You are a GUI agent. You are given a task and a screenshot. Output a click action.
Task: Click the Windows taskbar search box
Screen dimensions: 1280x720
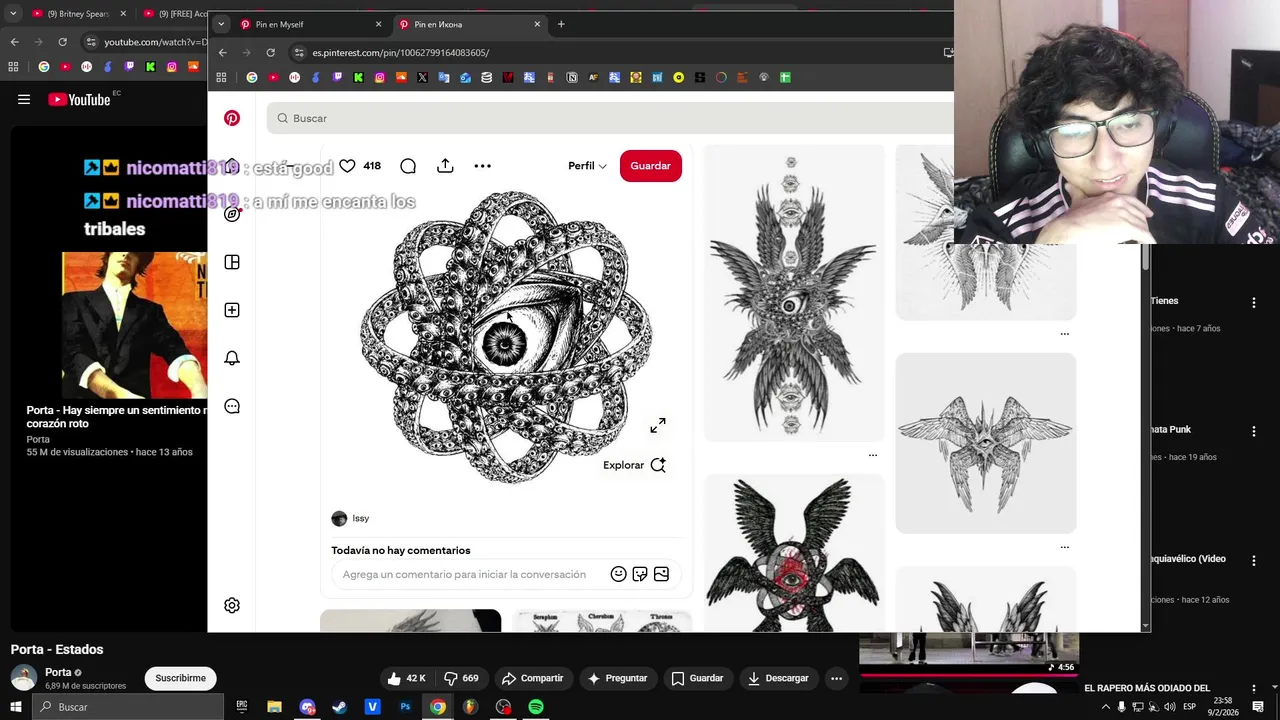(x=128, y=707)
